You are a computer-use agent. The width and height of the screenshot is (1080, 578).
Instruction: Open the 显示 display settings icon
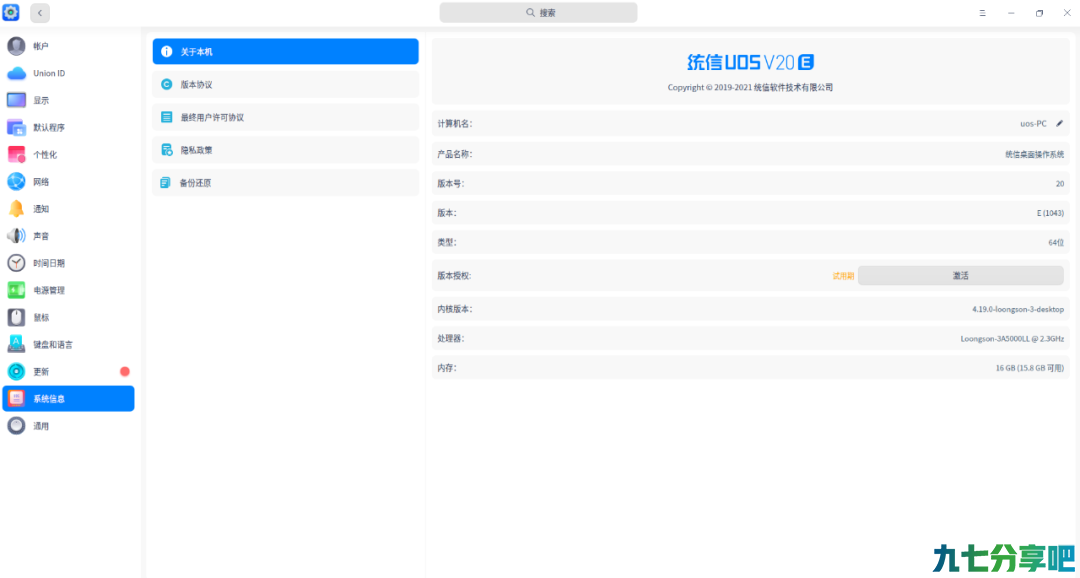point(16,101)
